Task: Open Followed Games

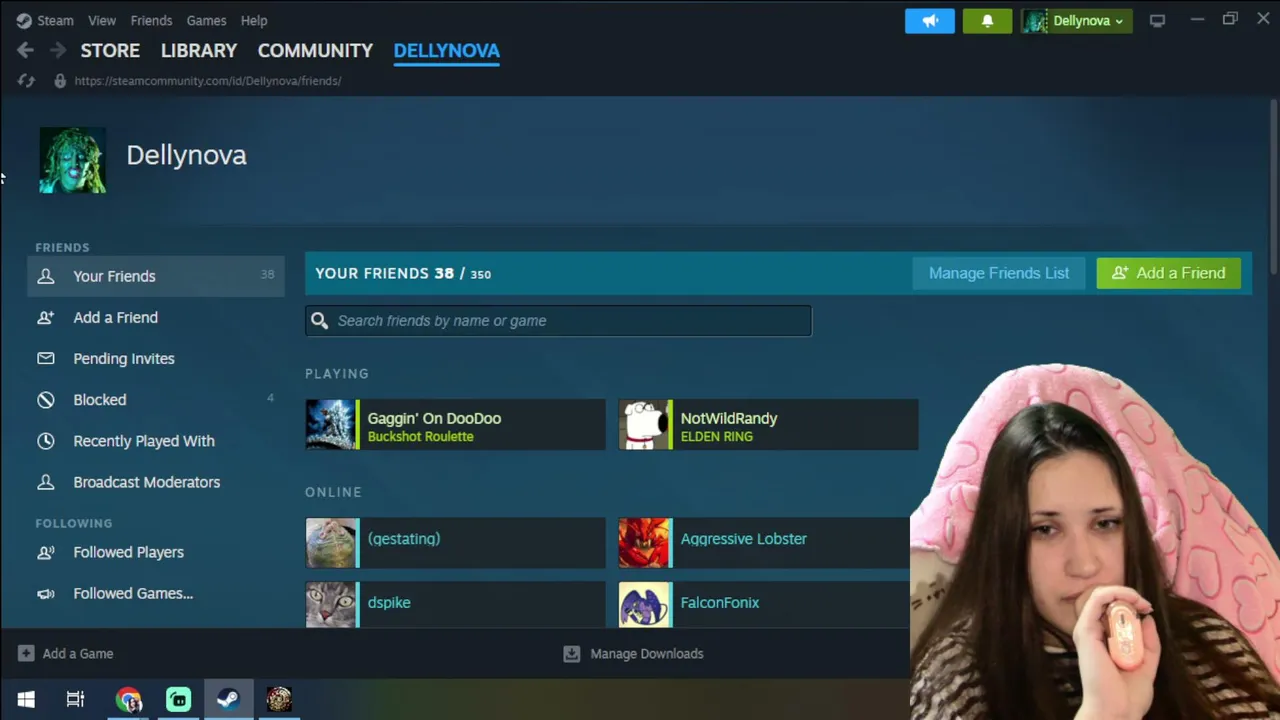Action: pyautogui.click(x=156, y=593)
